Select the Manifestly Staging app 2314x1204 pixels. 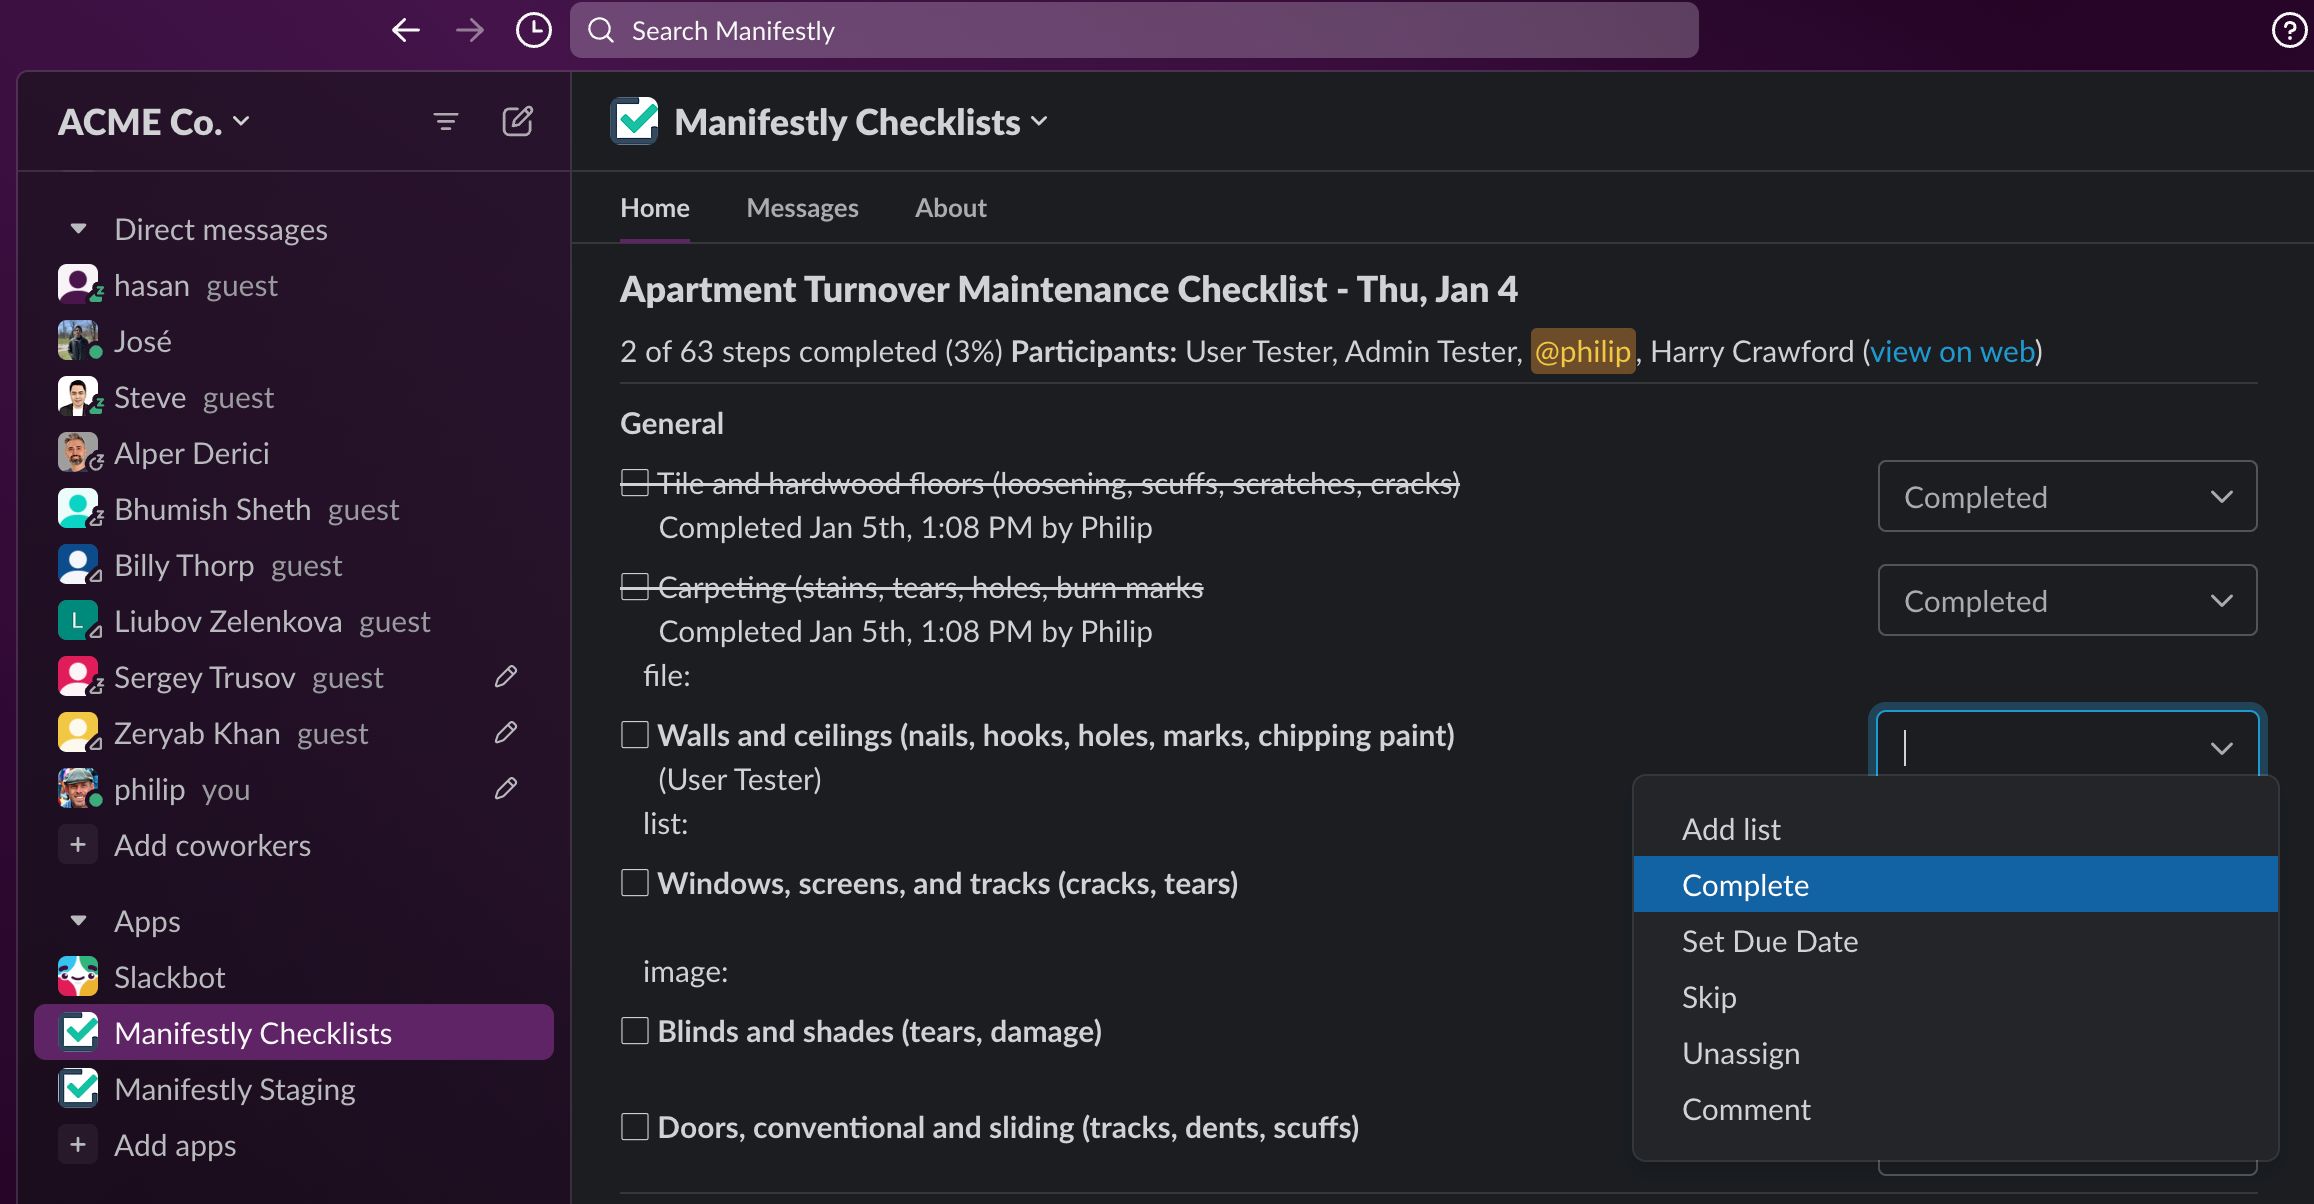234,1088
